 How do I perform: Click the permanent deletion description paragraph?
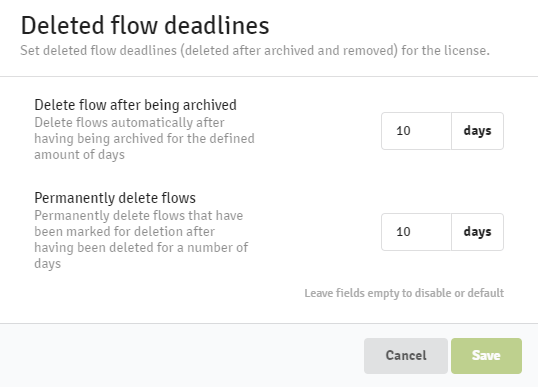pyautogui.click(x=141, y=239)
